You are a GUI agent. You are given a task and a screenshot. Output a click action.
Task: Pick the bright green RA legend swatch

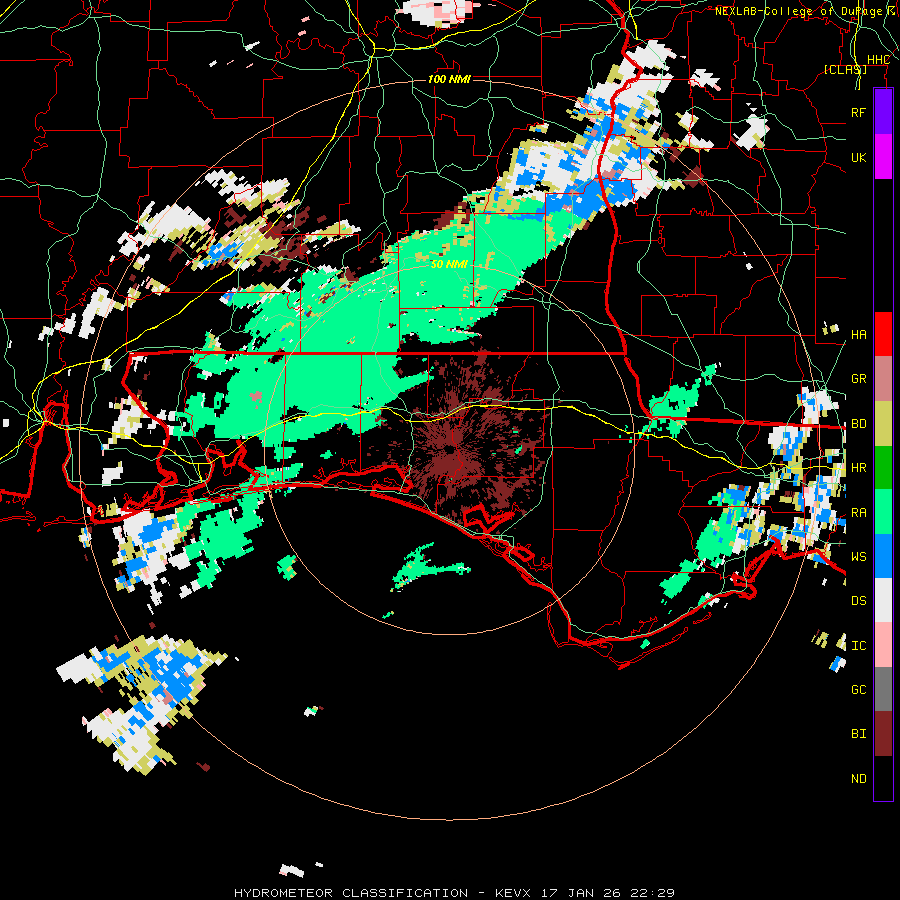pyautogui.click(x=883, y=512)
